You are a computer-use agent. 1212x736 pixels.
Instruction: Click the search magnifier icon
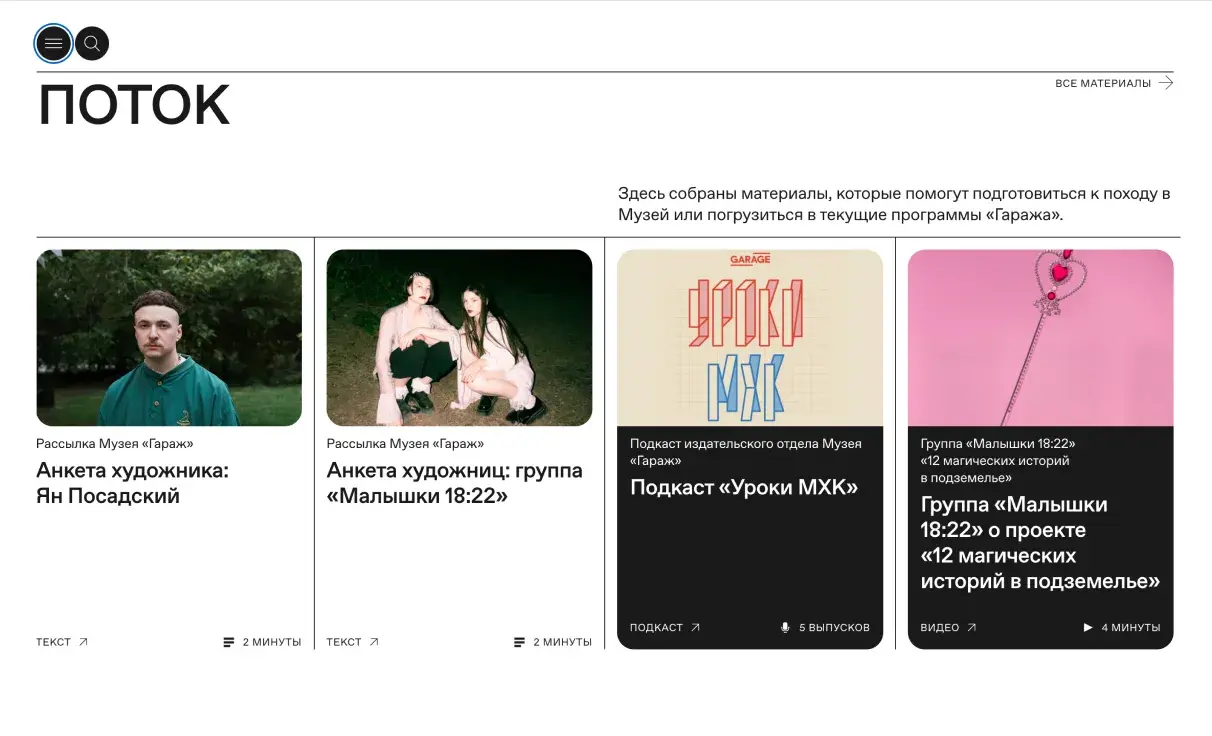point(92,44)
